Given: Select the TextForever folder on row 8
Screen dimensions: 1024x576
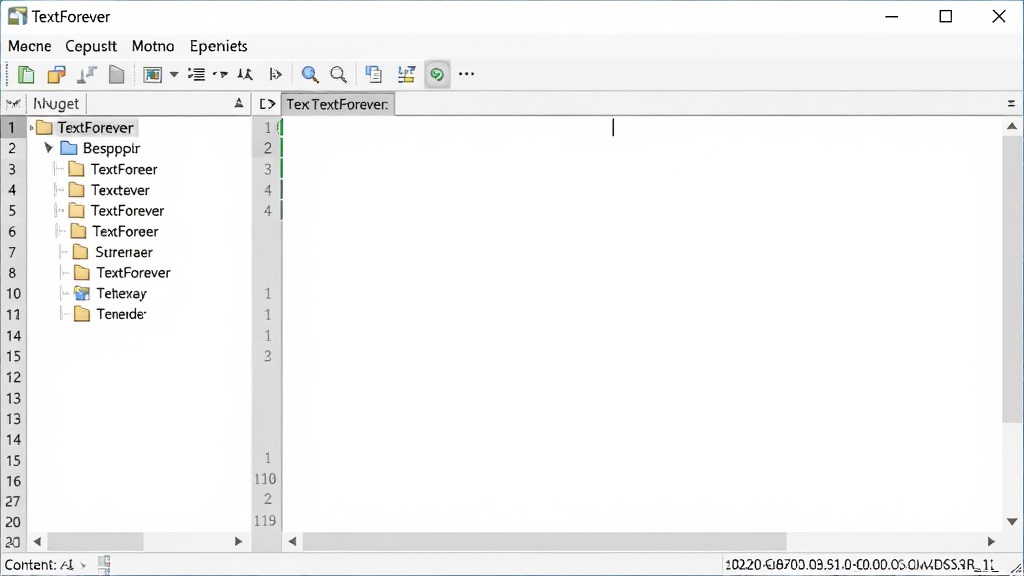Looking at the screenshot, I should click(x=122, y=272).
